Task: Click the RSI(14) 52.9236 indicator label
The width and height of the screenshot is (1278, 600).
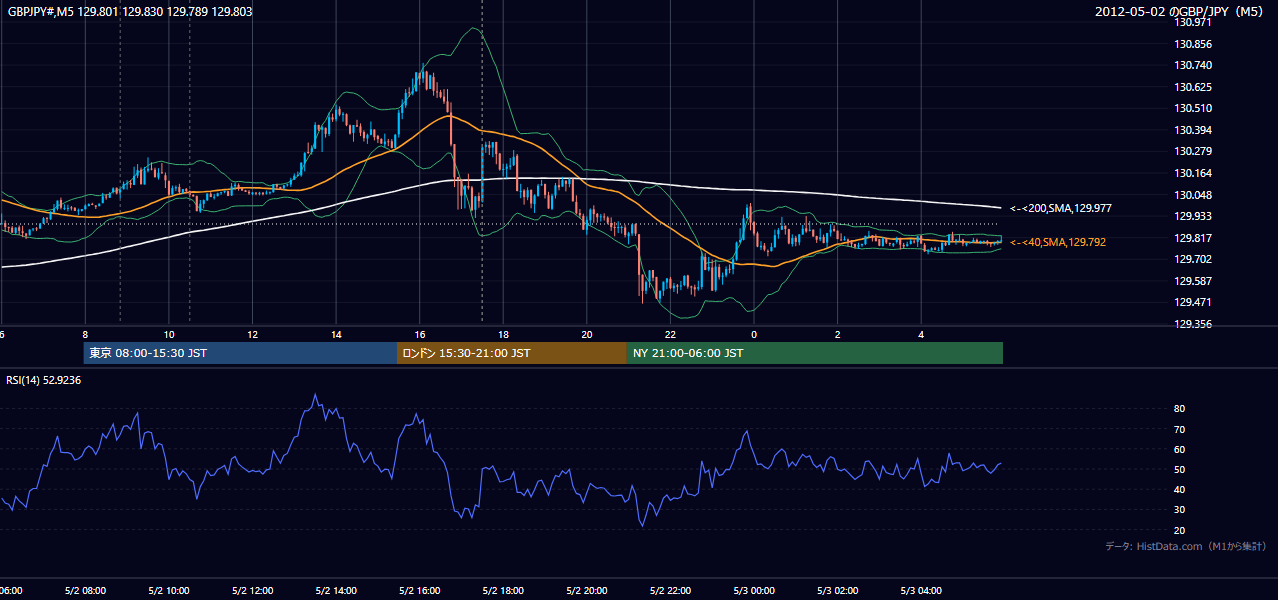Action: pos(44,380)
